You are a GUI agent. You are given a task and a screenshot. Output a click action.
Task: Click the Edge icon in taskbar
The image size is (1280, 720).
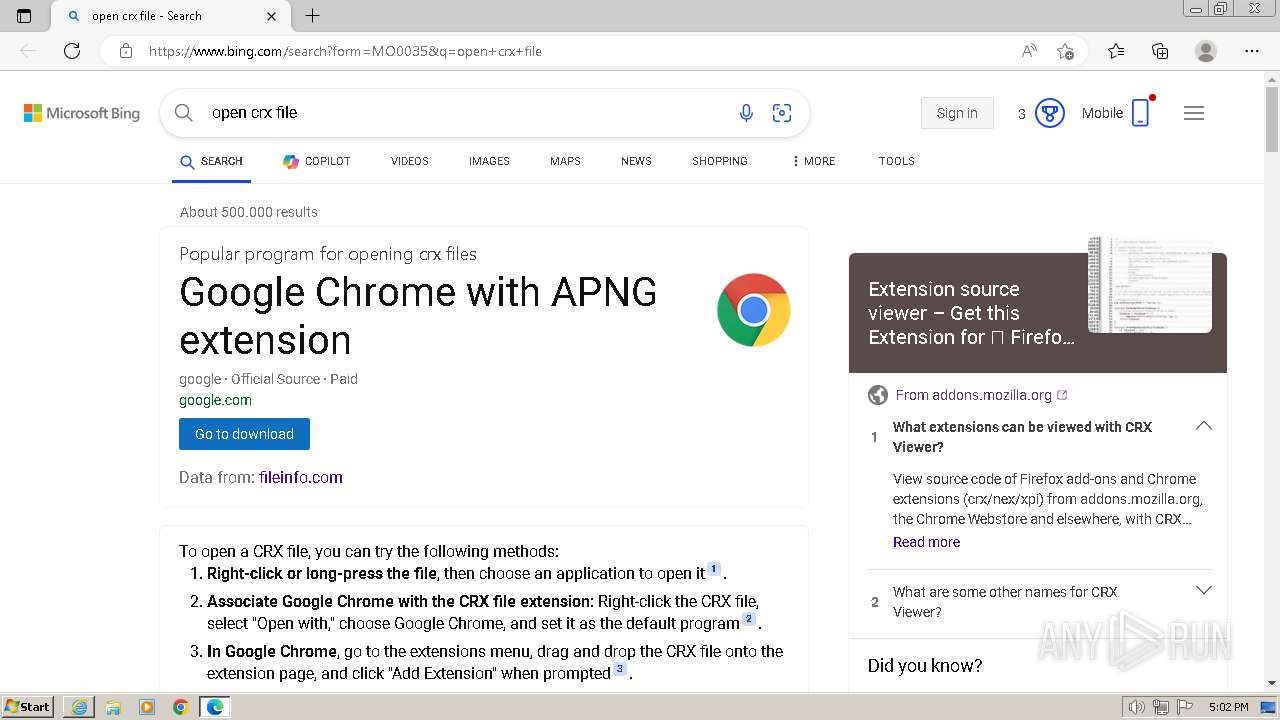tap(215, 707)
